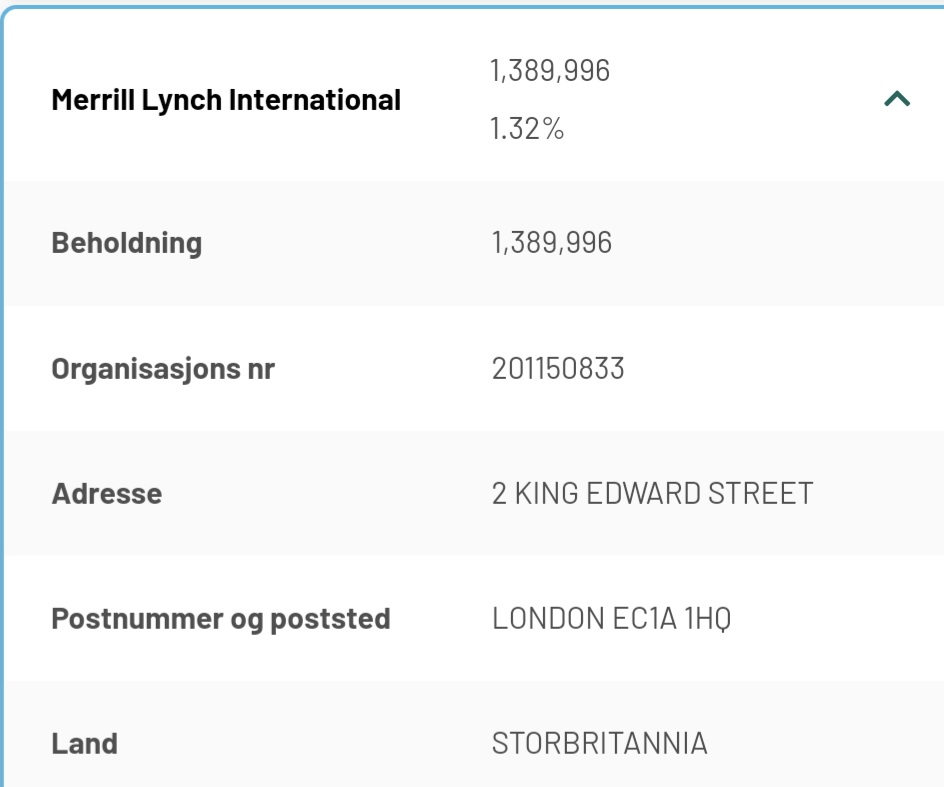Click the Adresse row label
Image resolution: width=944 pixels, height=787 pixels.
107,494
